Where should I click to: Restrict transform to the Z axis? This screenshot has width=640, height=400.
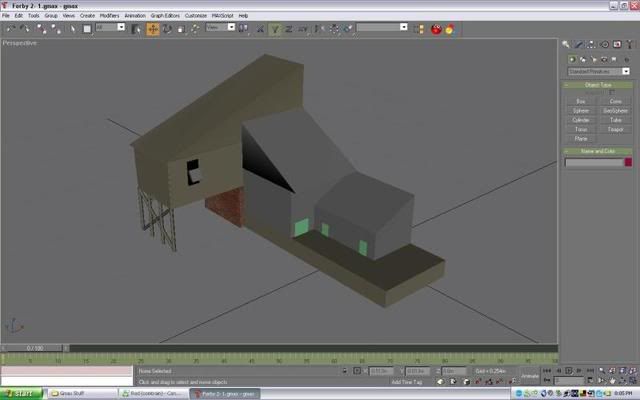pyautogui.click(x=289, y=29)
